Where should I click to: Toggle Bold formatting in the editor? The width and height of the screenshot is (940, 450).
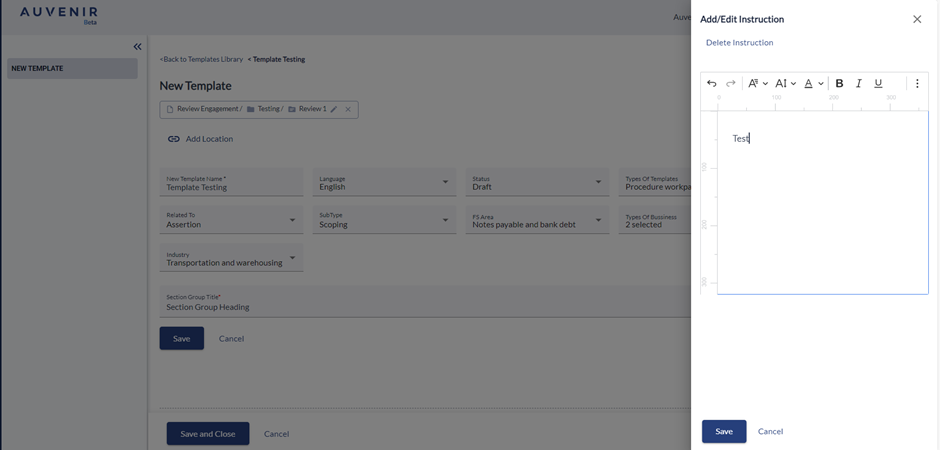[x=839, y=84]
